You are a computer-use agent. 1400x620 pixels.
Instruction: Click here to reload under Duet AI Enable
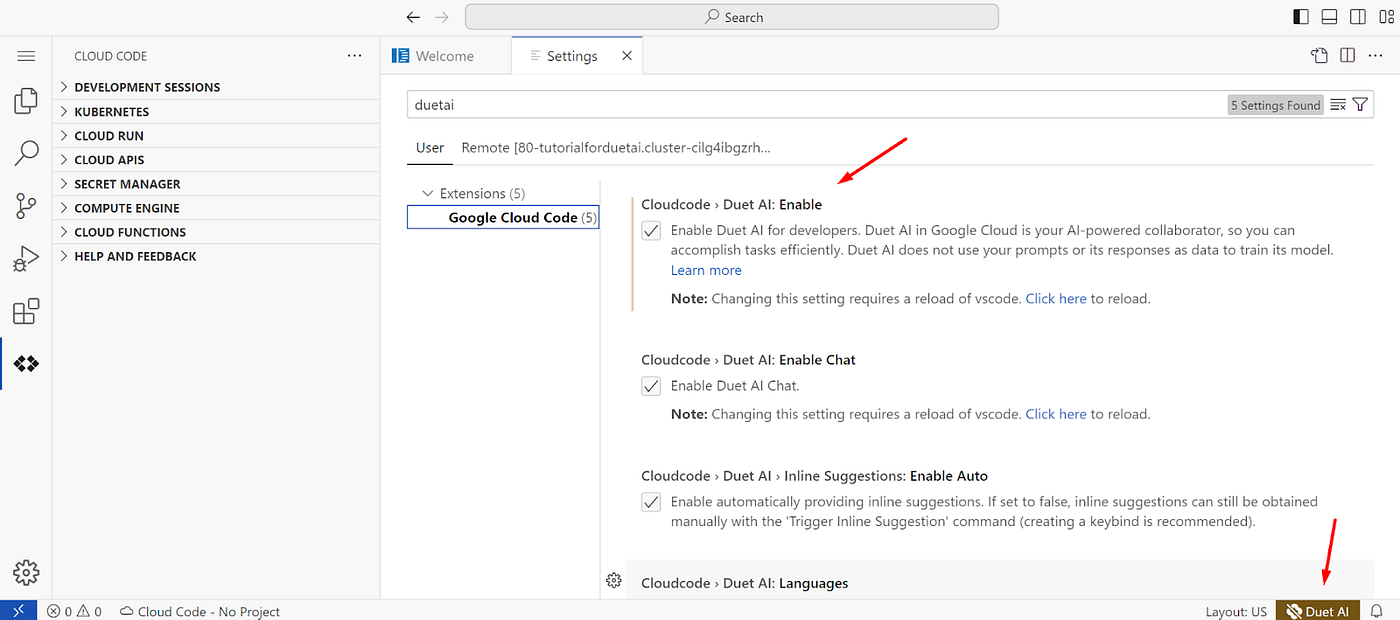(x=1055, y=298)
